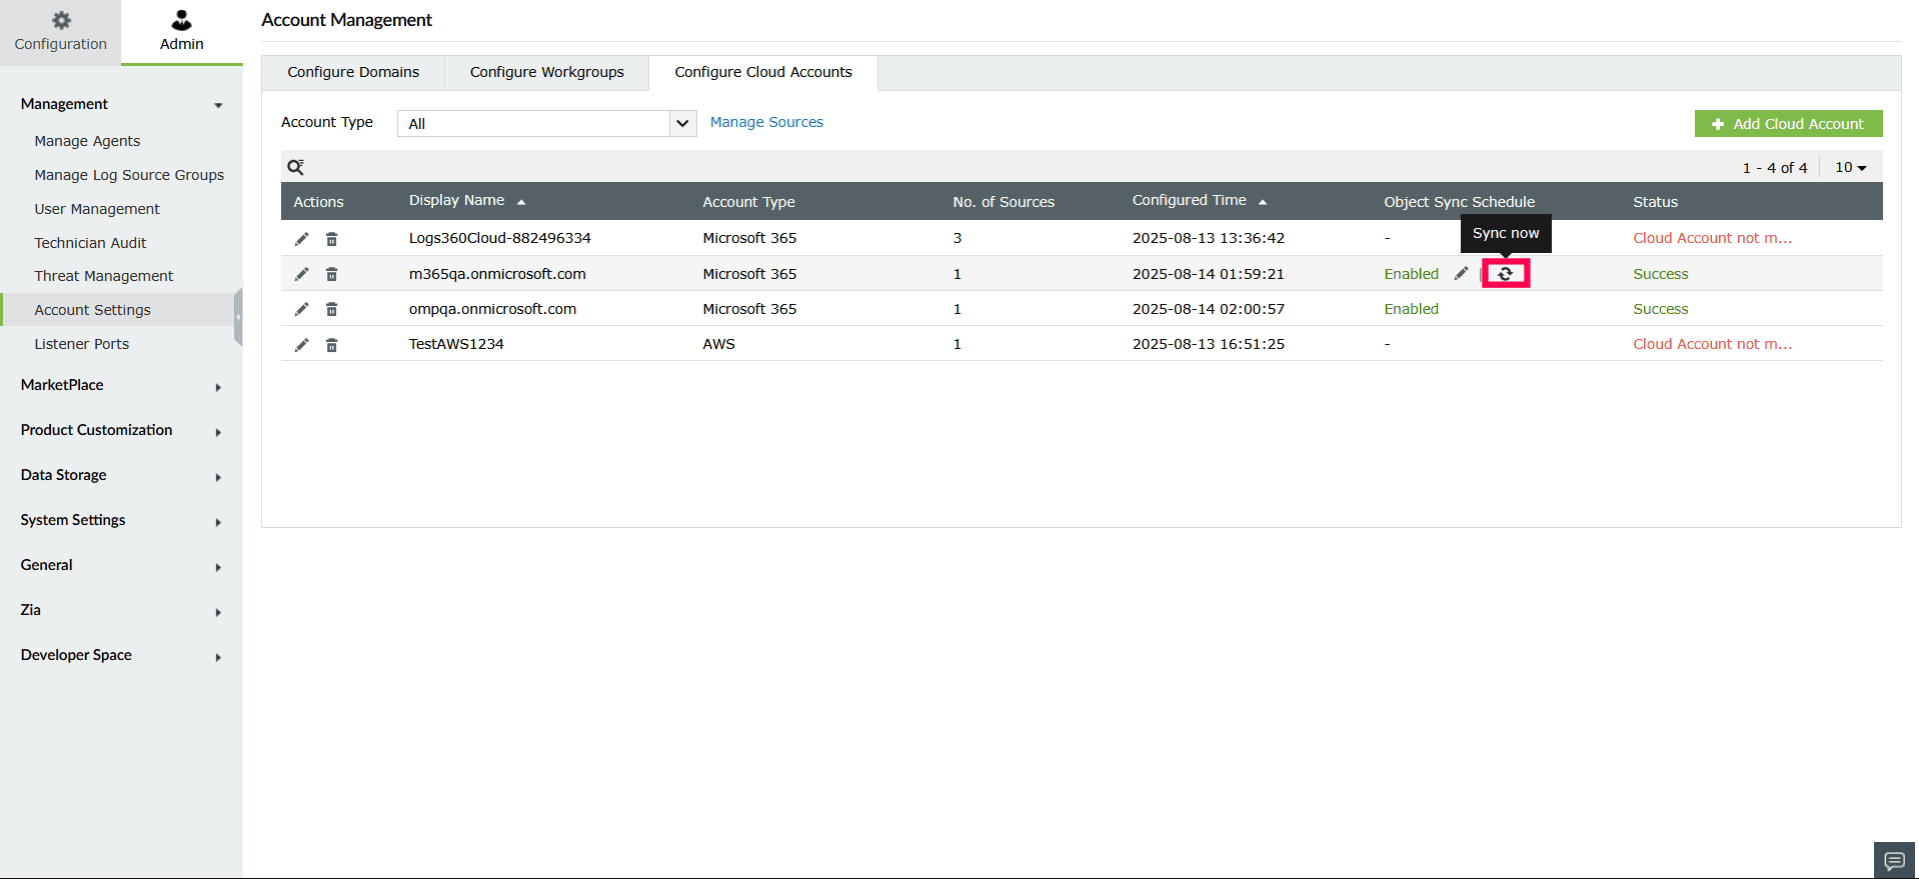Edit the ompqa.onmicrosoft.com account
Image resolution: width=1919 pixels, height=879 pixels.
point(301,309)
